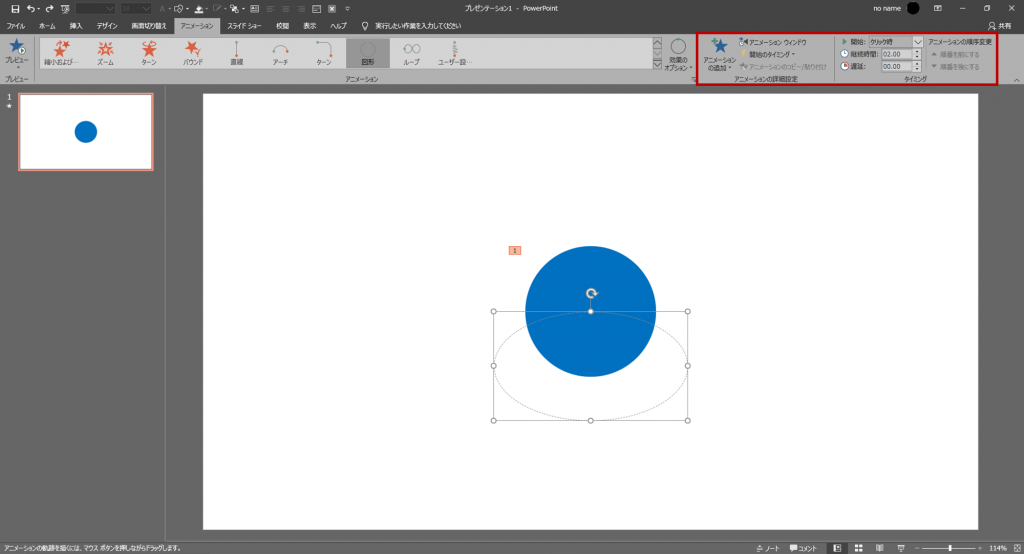Select slide 1 thumbnail
The height and width of the screenshot is (554, 1024).
click(86, 132)
